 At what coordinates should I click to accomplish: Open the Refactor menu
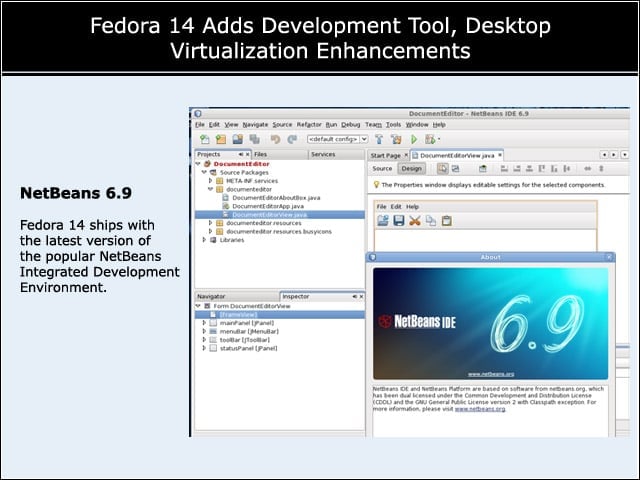click(x=309, y=124)
